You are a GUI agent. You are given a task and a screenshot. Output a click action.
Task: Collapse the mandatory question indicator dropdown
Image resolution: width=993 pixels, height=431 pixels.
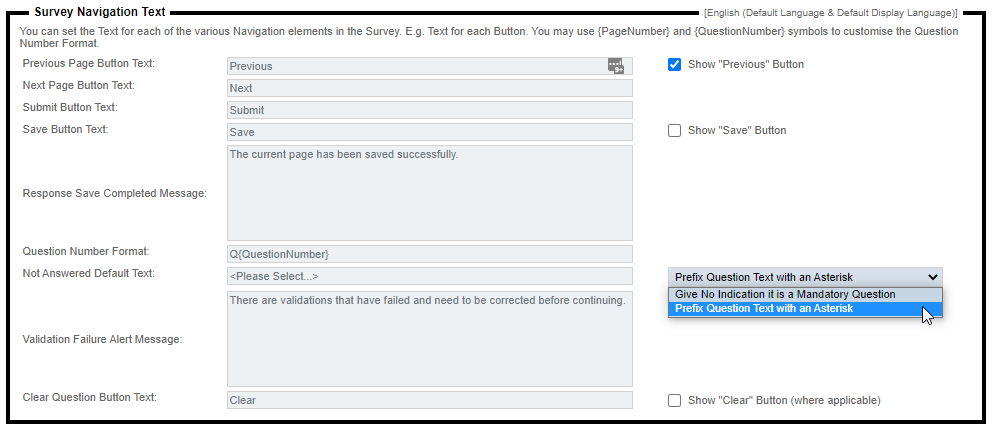coord(805,277)
